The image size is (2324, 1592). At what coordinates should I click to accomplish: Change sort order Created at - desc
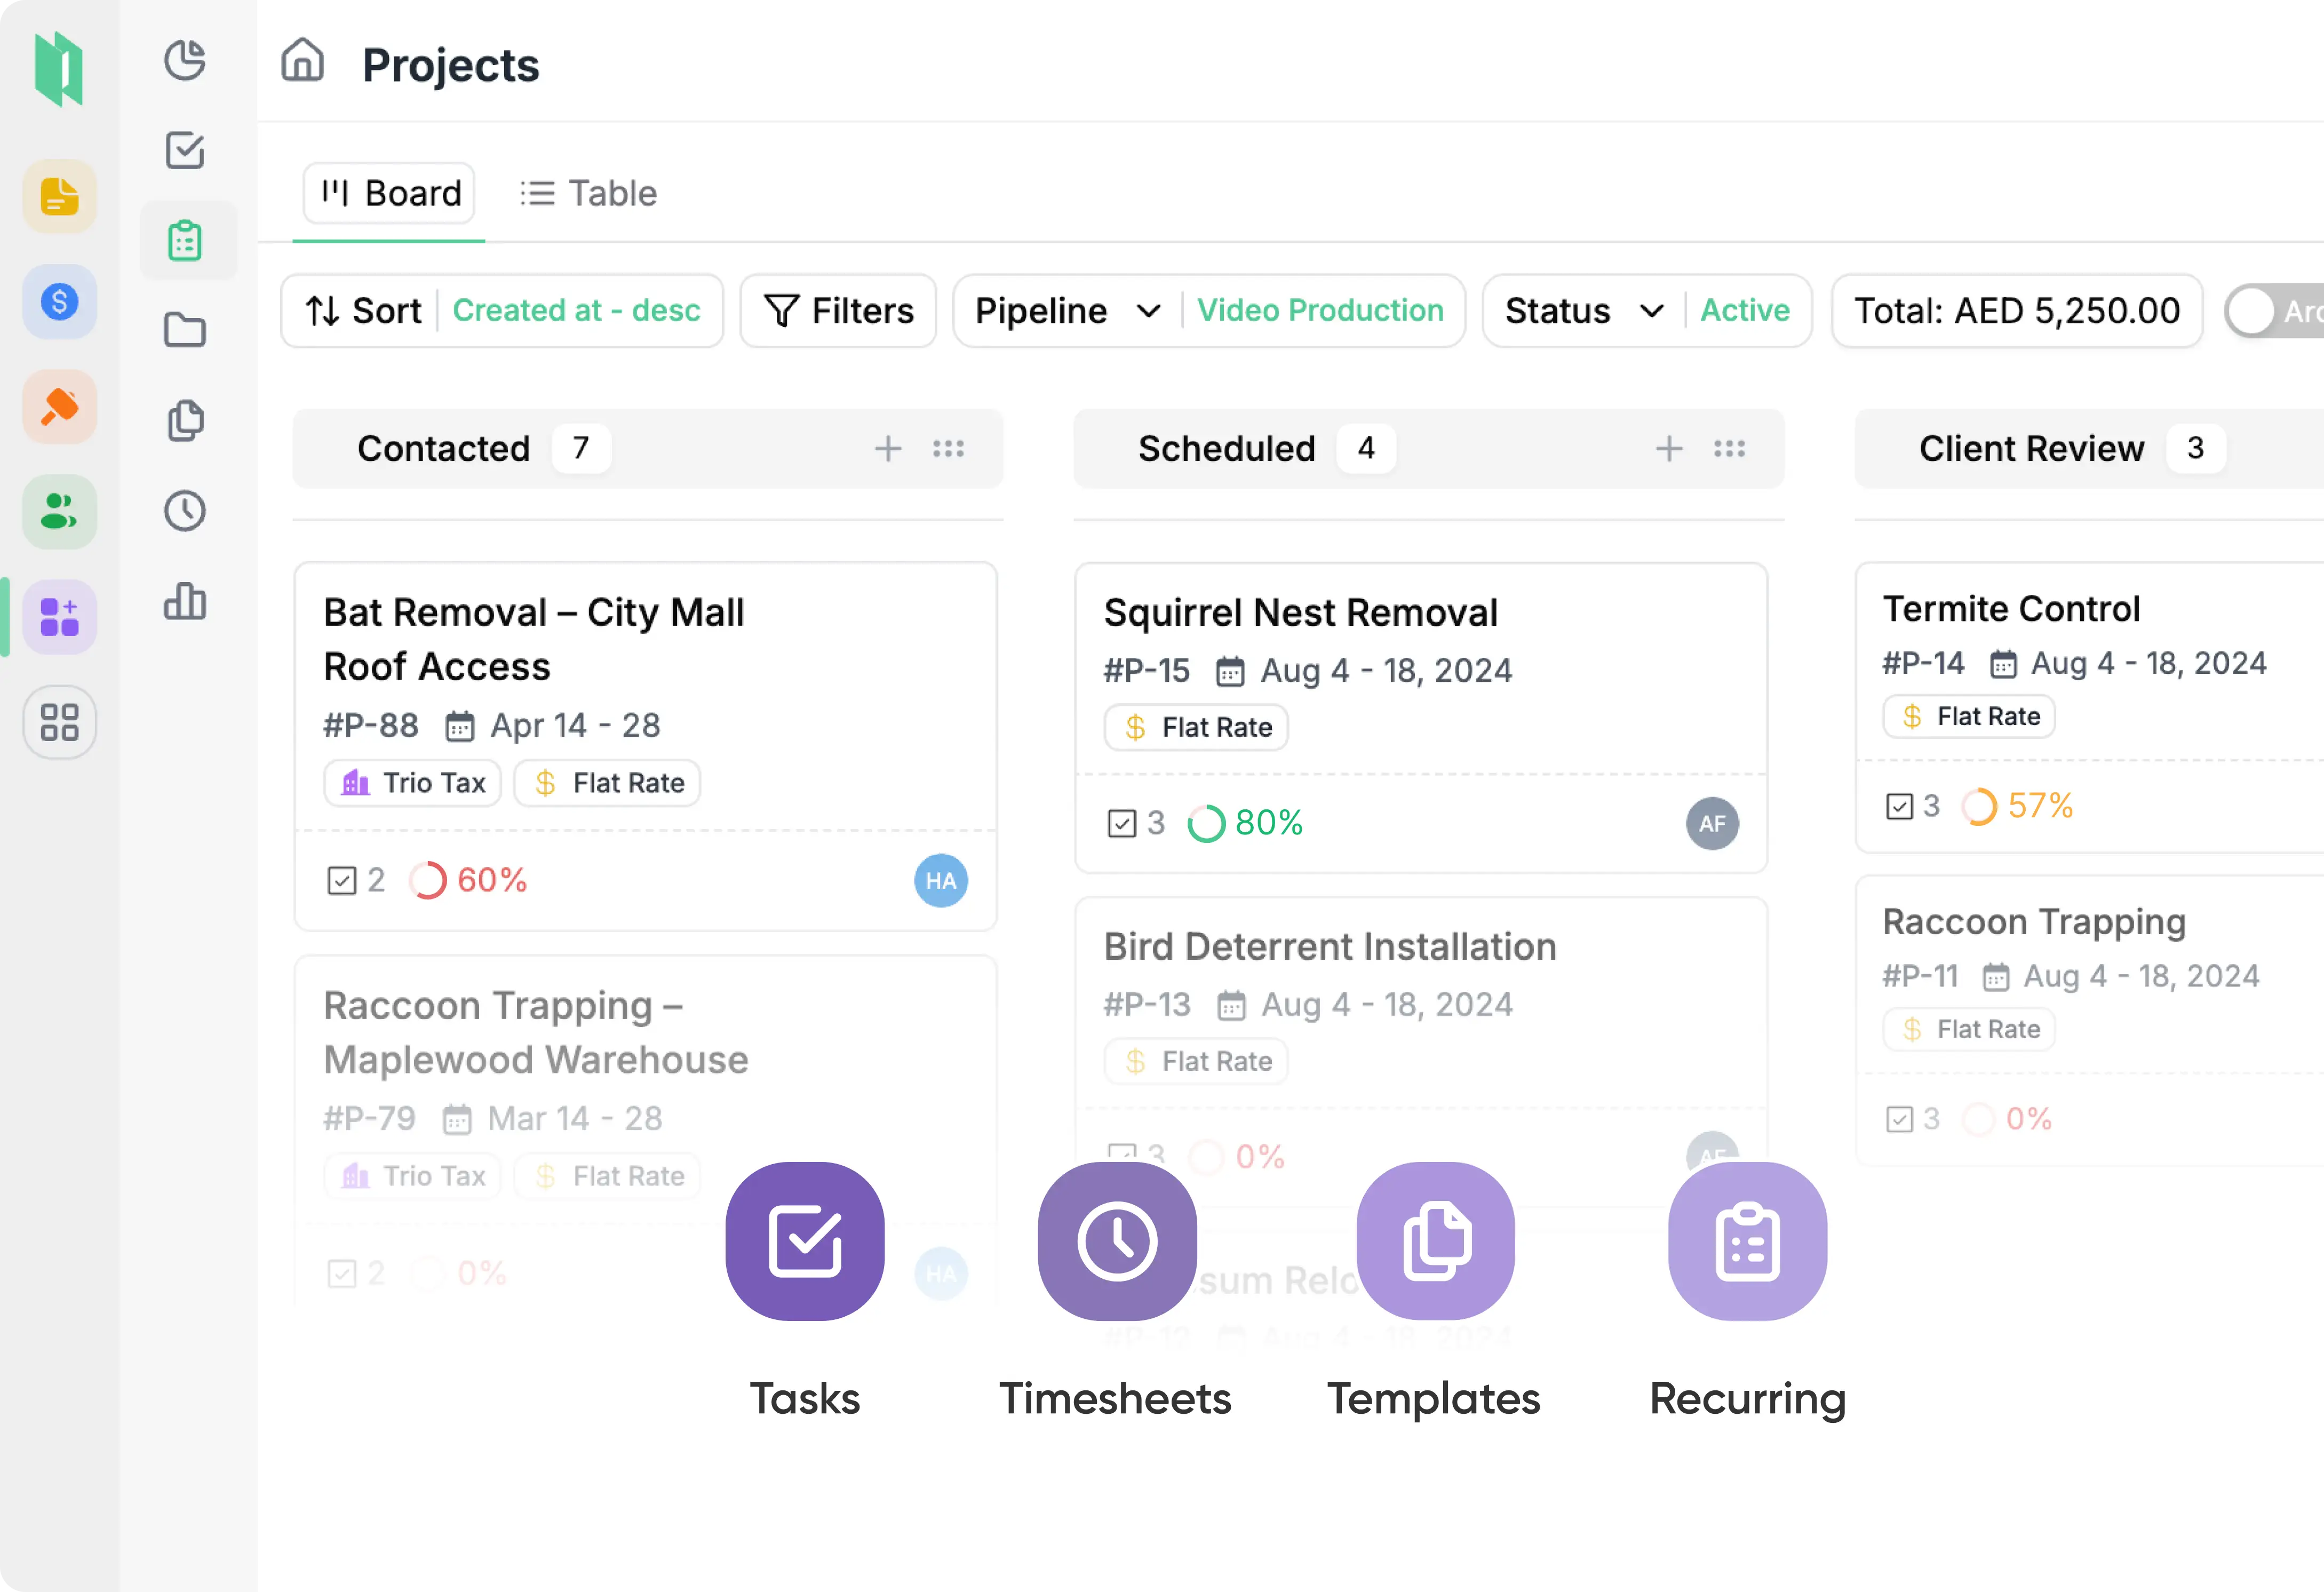point(576,311)
